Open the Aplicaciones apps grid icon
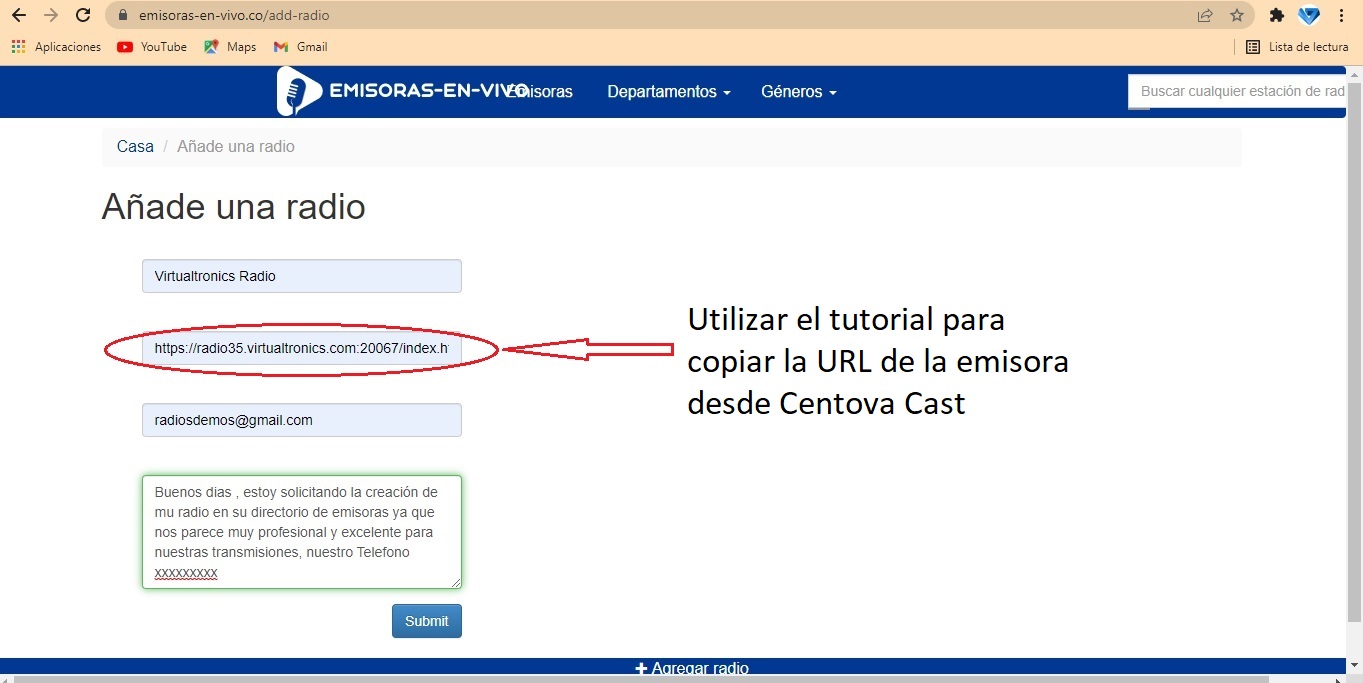1363x683 pixels. click(x=18, y=47)
